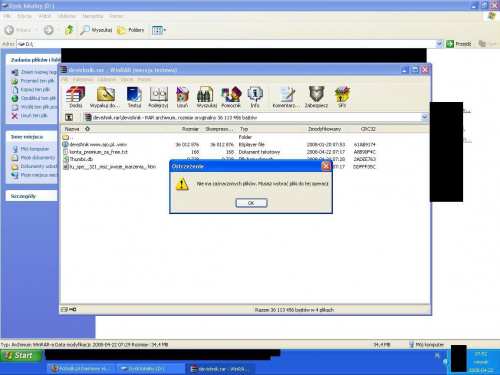
Task: Toggle the Foldery pane button in Explorer
Action: point(131,30)
